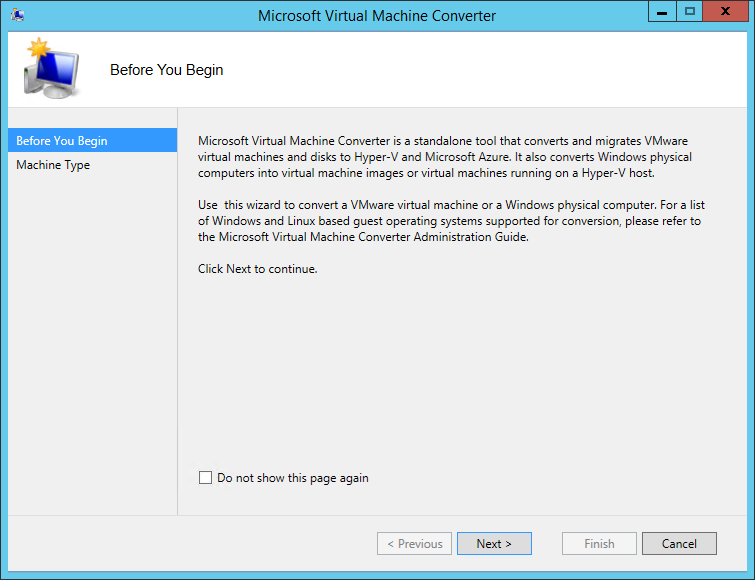Click the wizard computer icon in header
755x580 pixels.
(x=52, y=69)
